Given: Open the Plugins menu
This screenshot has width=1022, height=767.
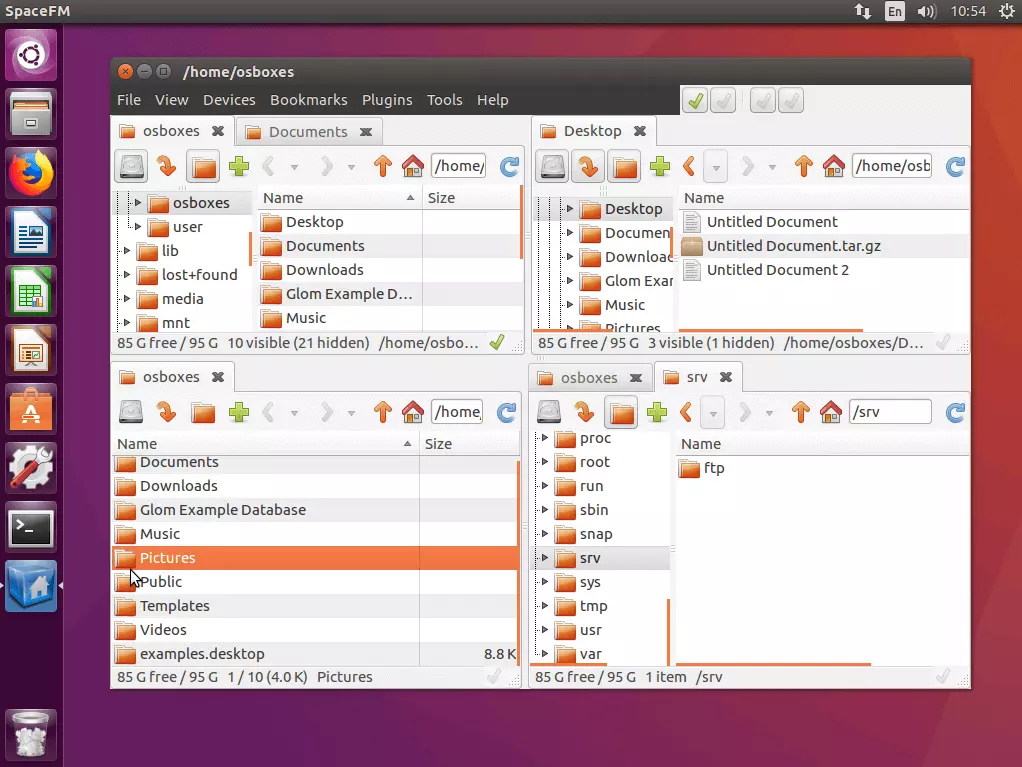Looking at the screenshot, I should tap(387, 100).
